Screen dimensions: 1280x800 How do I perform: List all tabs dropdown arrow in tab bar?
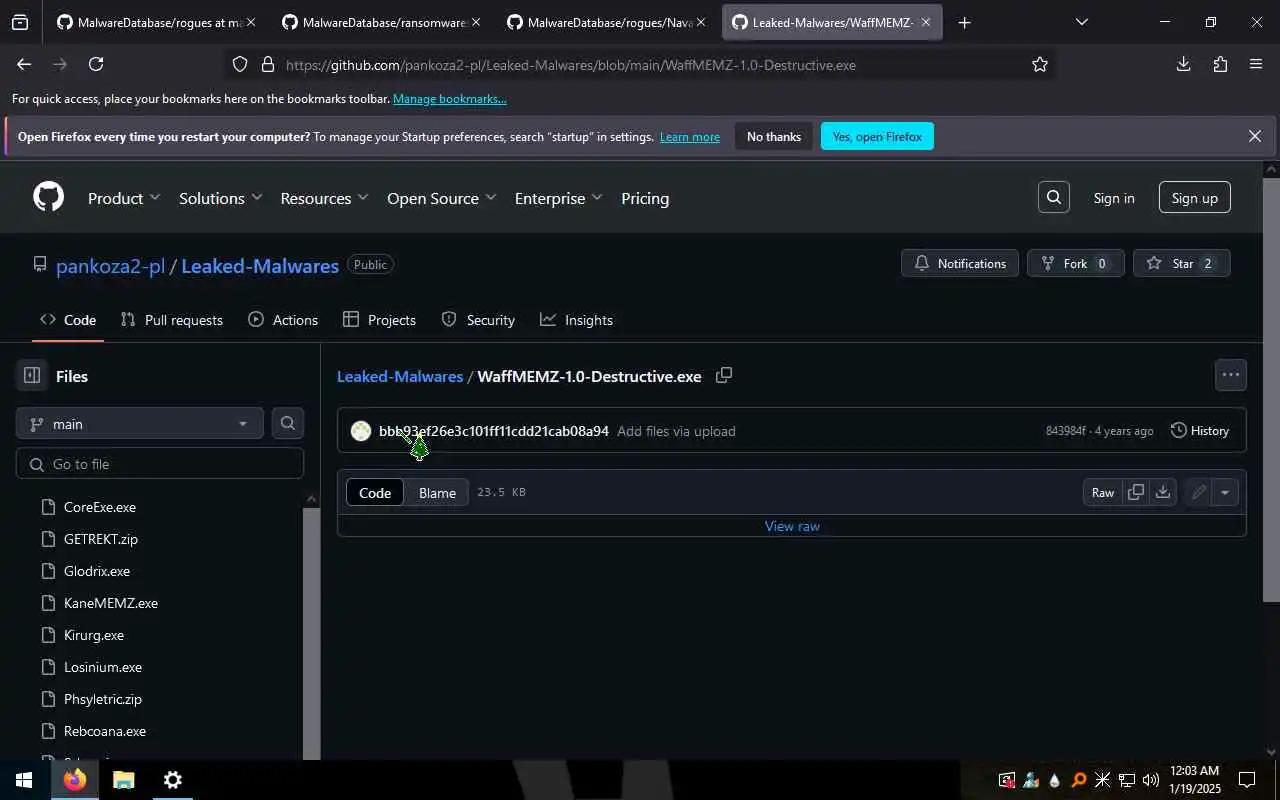1081,22
